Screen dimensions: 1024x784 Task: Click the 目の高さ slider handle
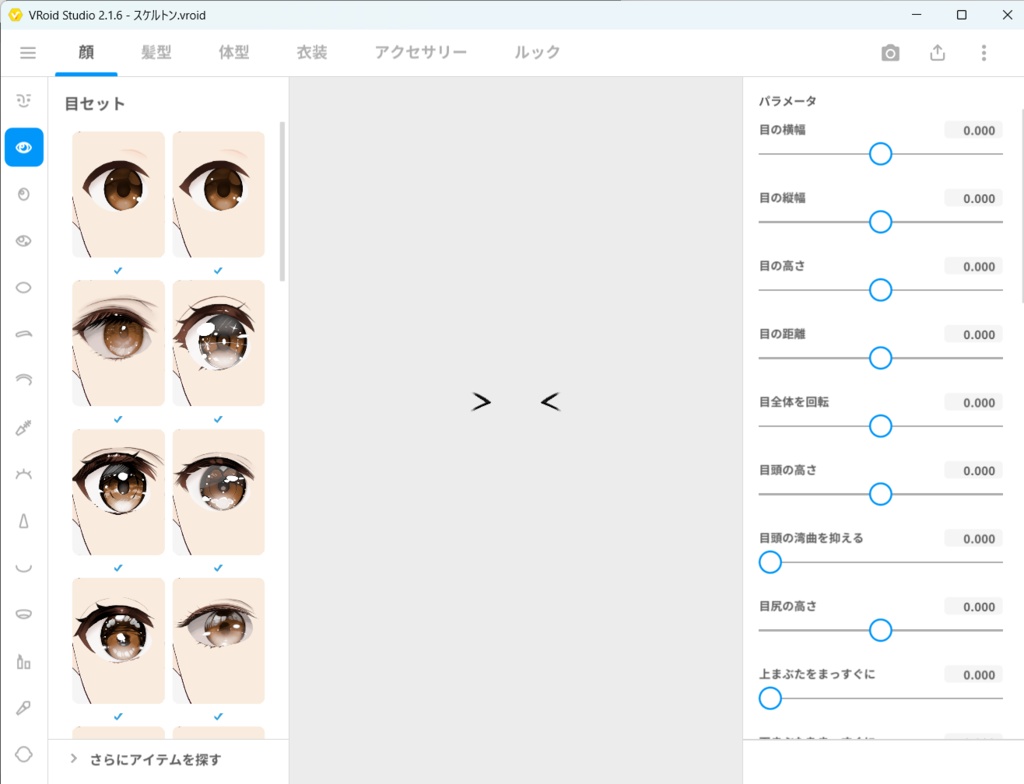point(880,290)
